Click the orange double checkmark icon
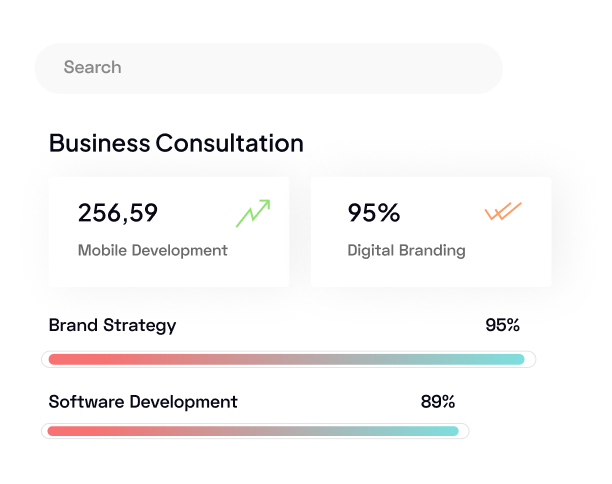 (x=502, y=211)
